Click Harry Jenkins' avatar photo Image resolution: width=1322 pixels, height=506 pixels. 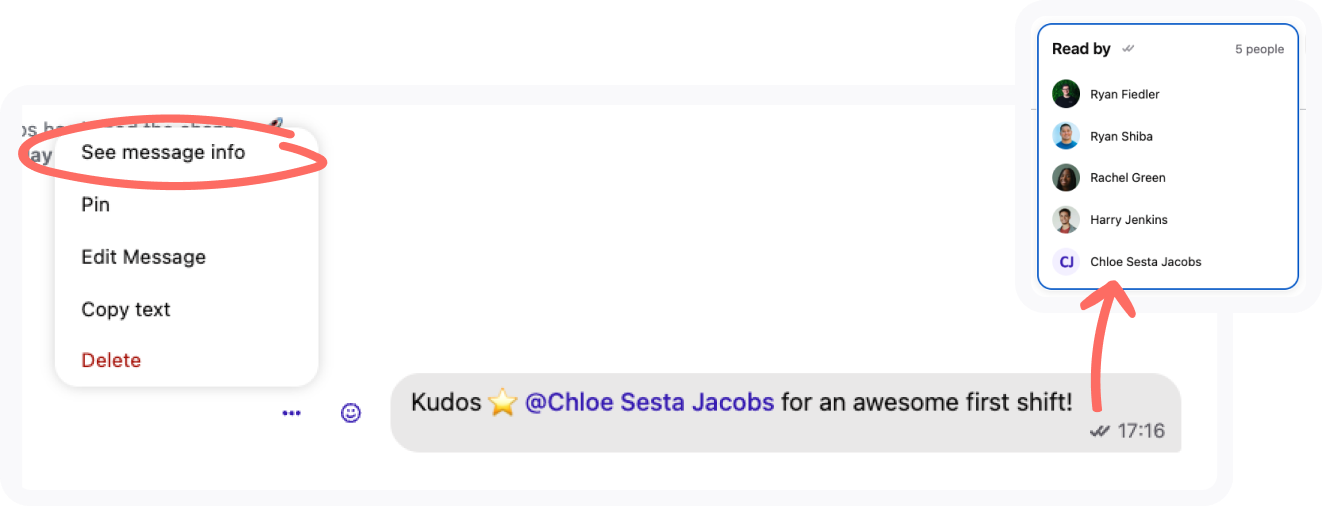(x=1066, y=220)
